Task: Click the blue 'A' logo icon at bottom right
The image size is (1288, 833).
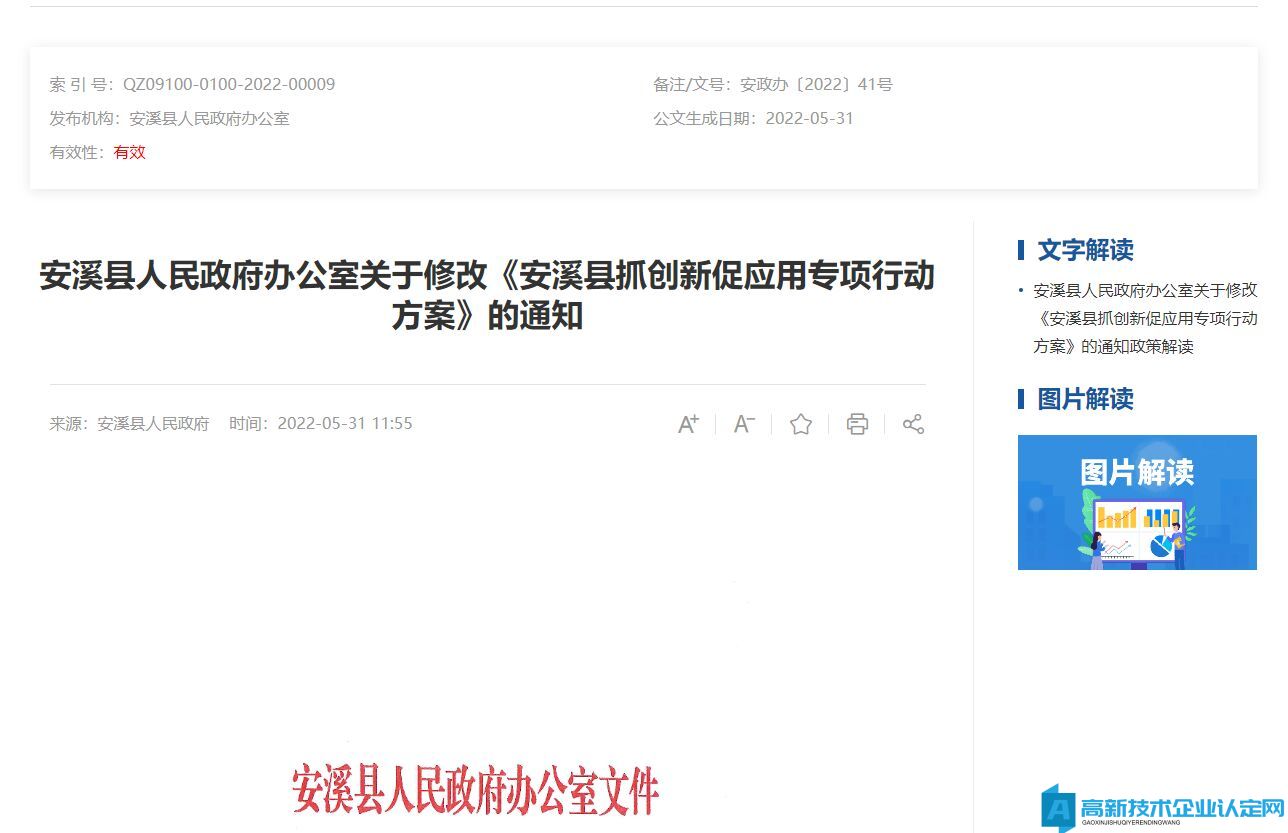Action: click(x=1058, y=808)
